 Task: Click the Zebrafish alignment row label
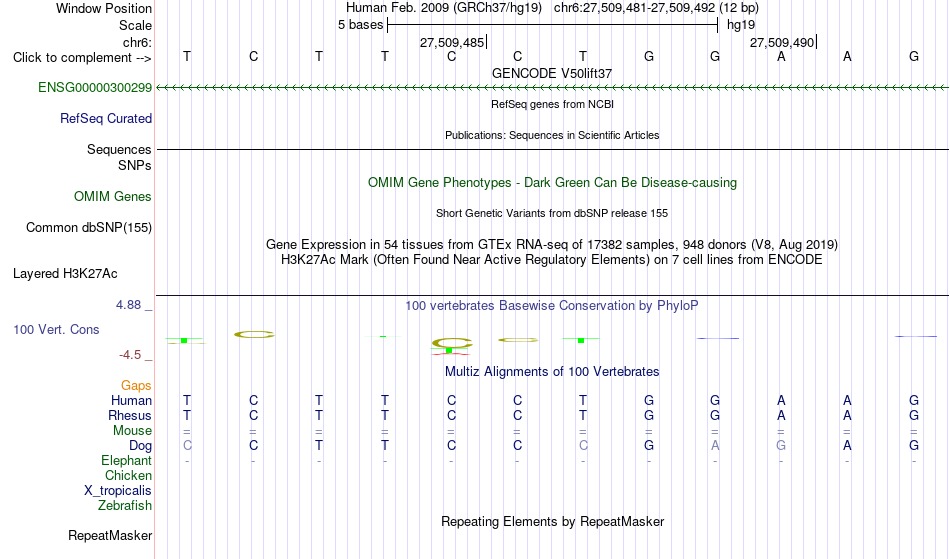[x=125, y=506]
